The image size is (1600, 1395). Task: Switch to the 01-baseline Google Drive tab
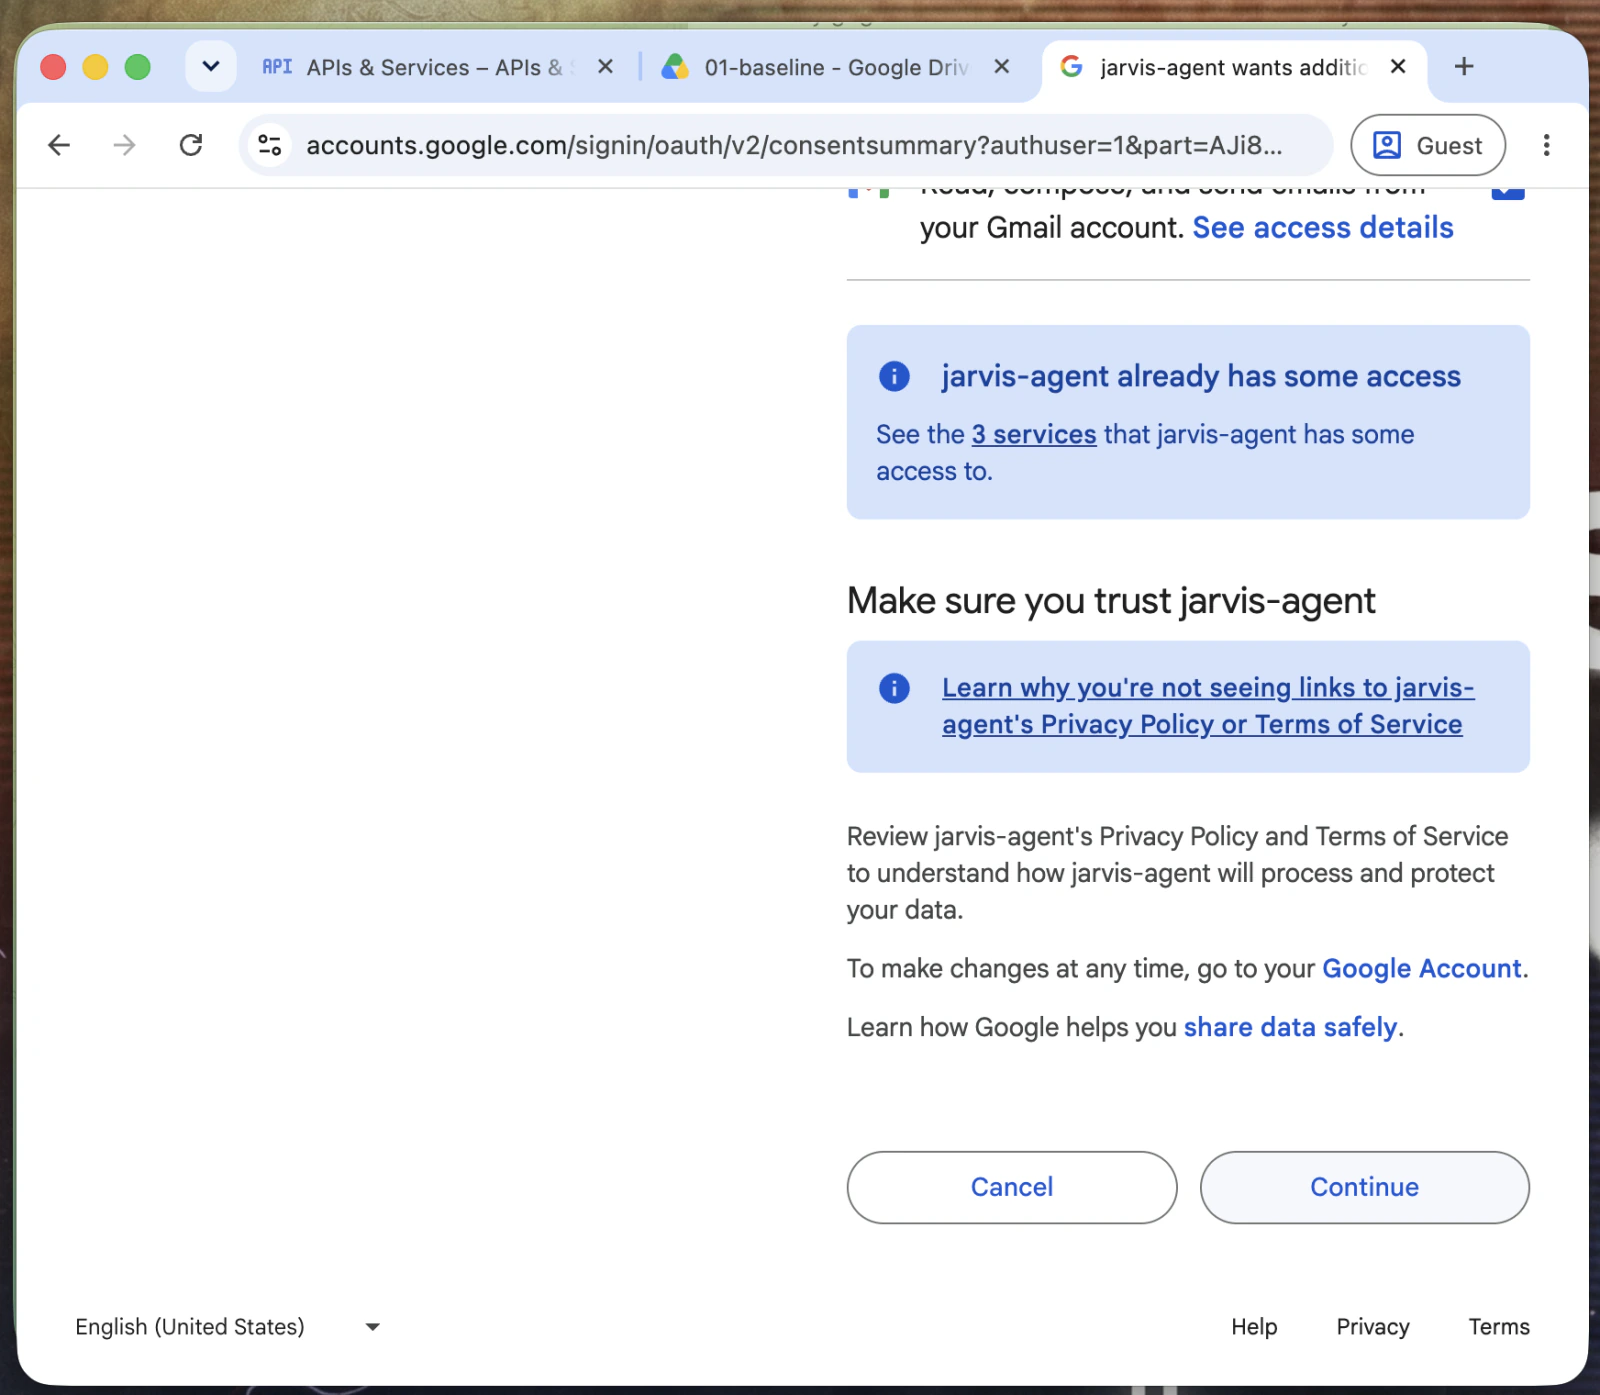pyautogui.click(x=836, y=67)
